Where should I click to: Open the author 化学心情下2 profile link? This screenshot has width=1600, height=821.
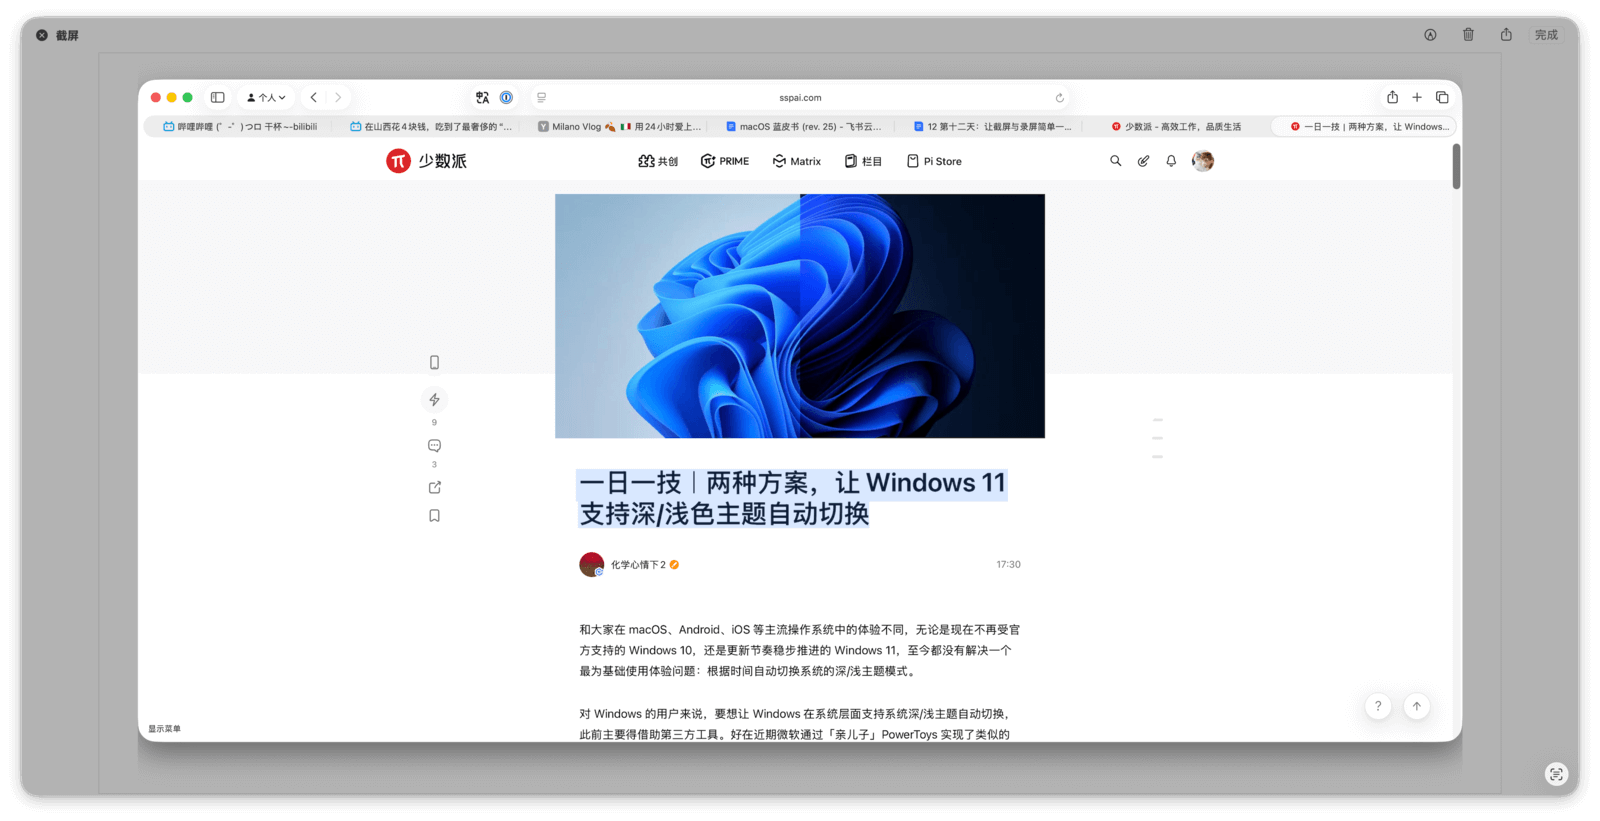pos(638,565)
